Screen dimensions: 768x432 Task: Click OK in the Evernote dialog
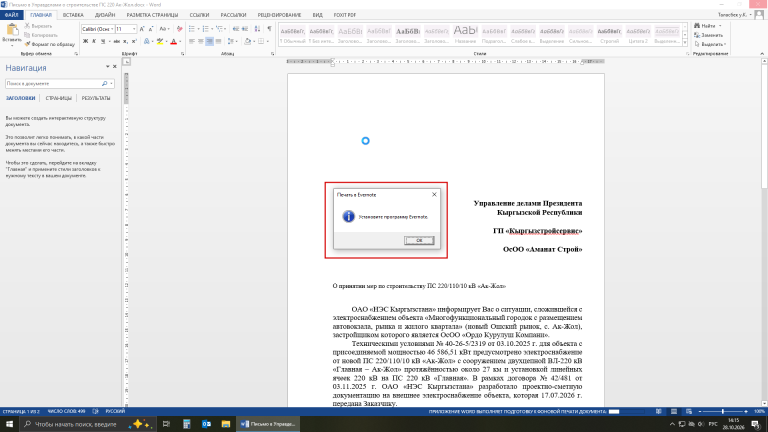[x=419, y=240]
